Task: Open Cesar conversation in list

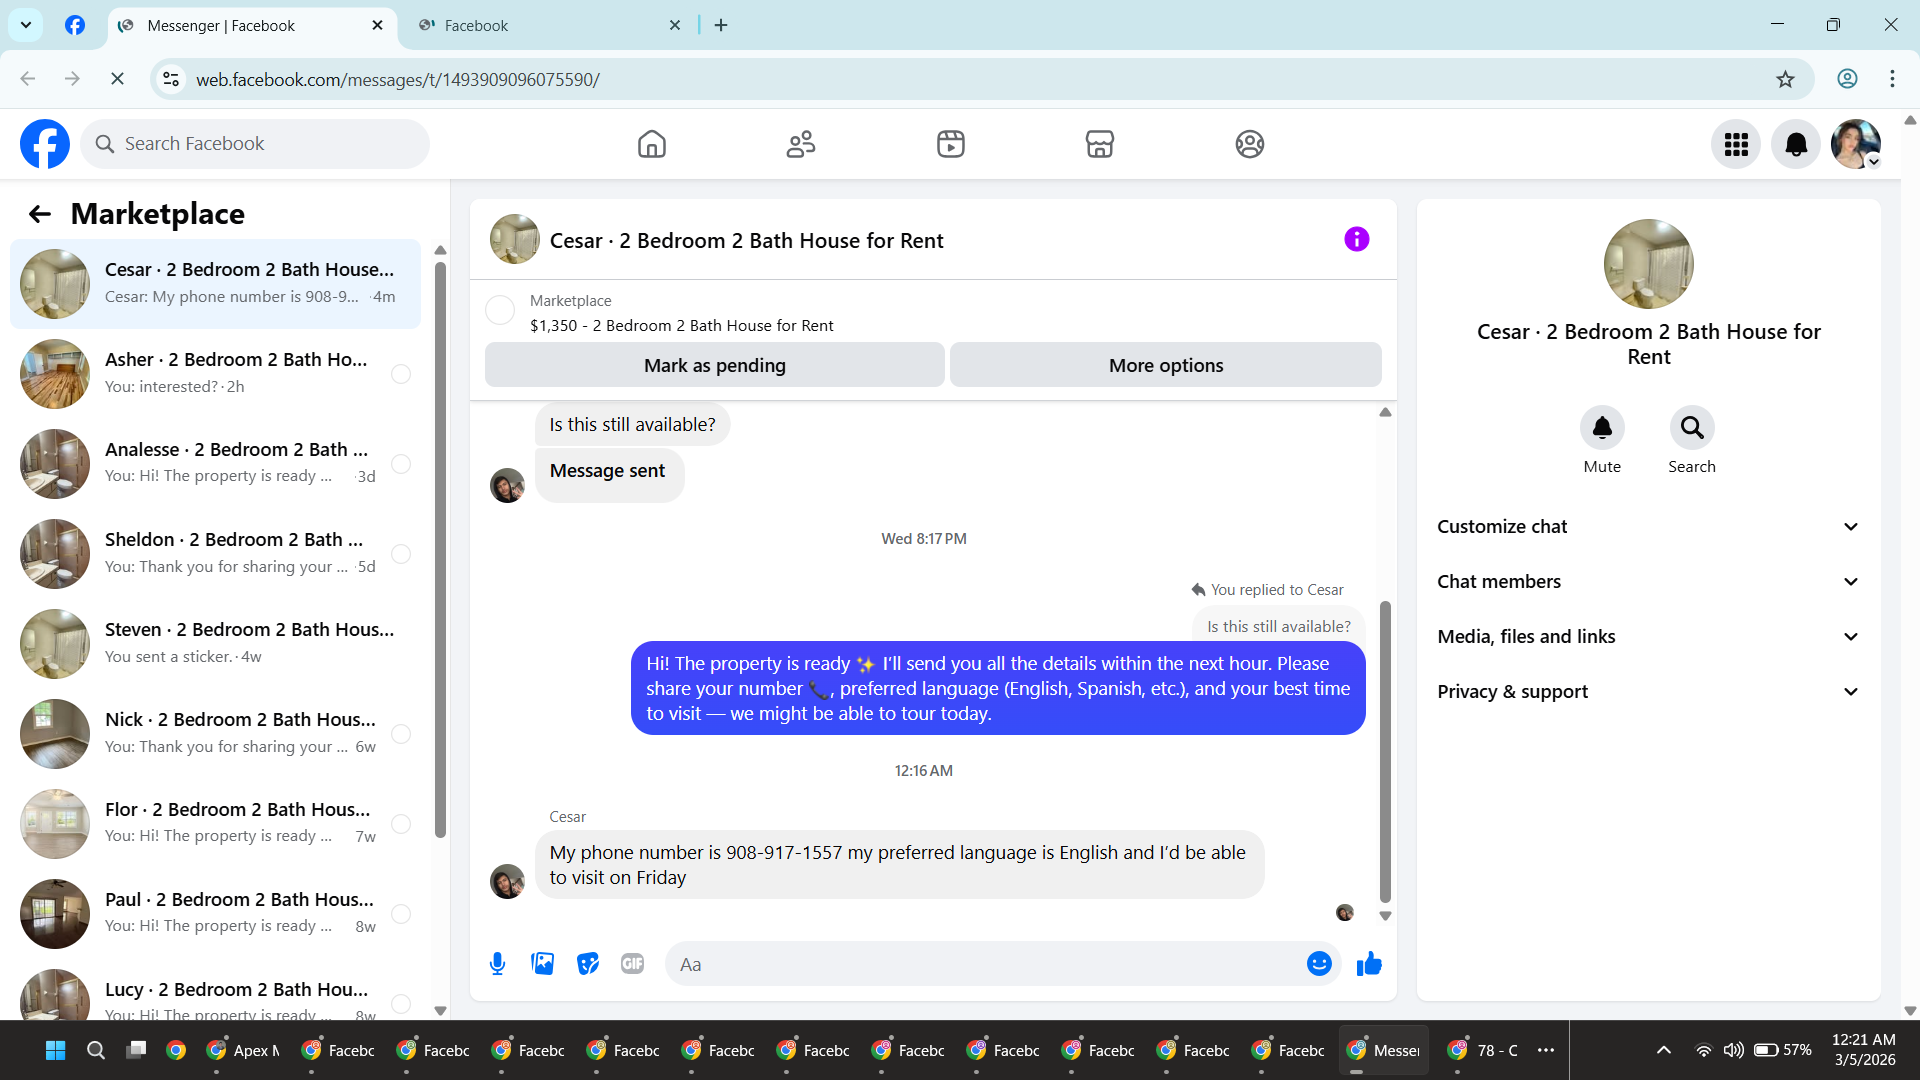Action: pyautogui.click(x=215, y=284)
